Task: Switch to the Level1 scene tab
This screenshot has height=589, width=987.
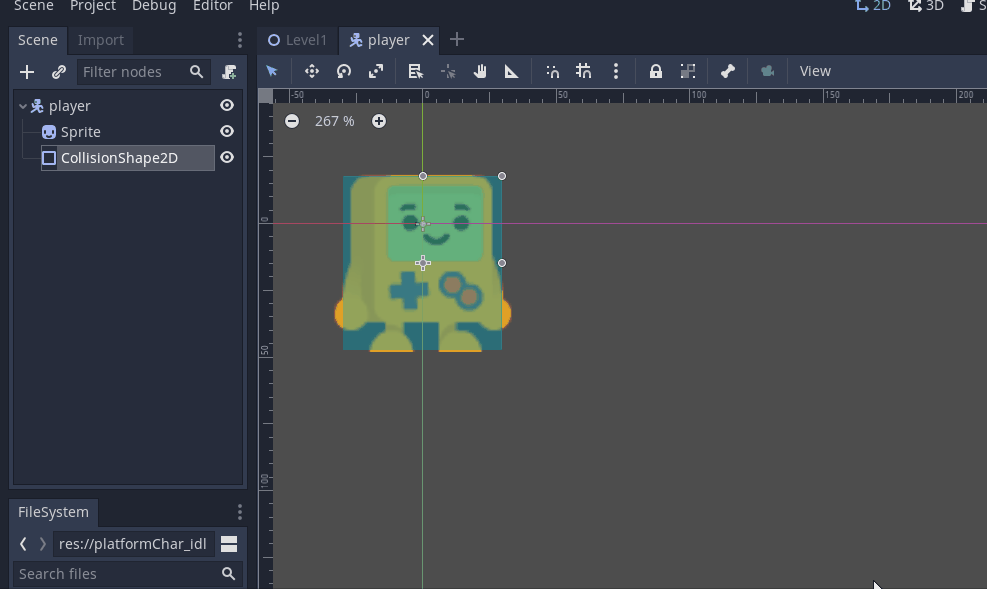Action: click(298, 40)
